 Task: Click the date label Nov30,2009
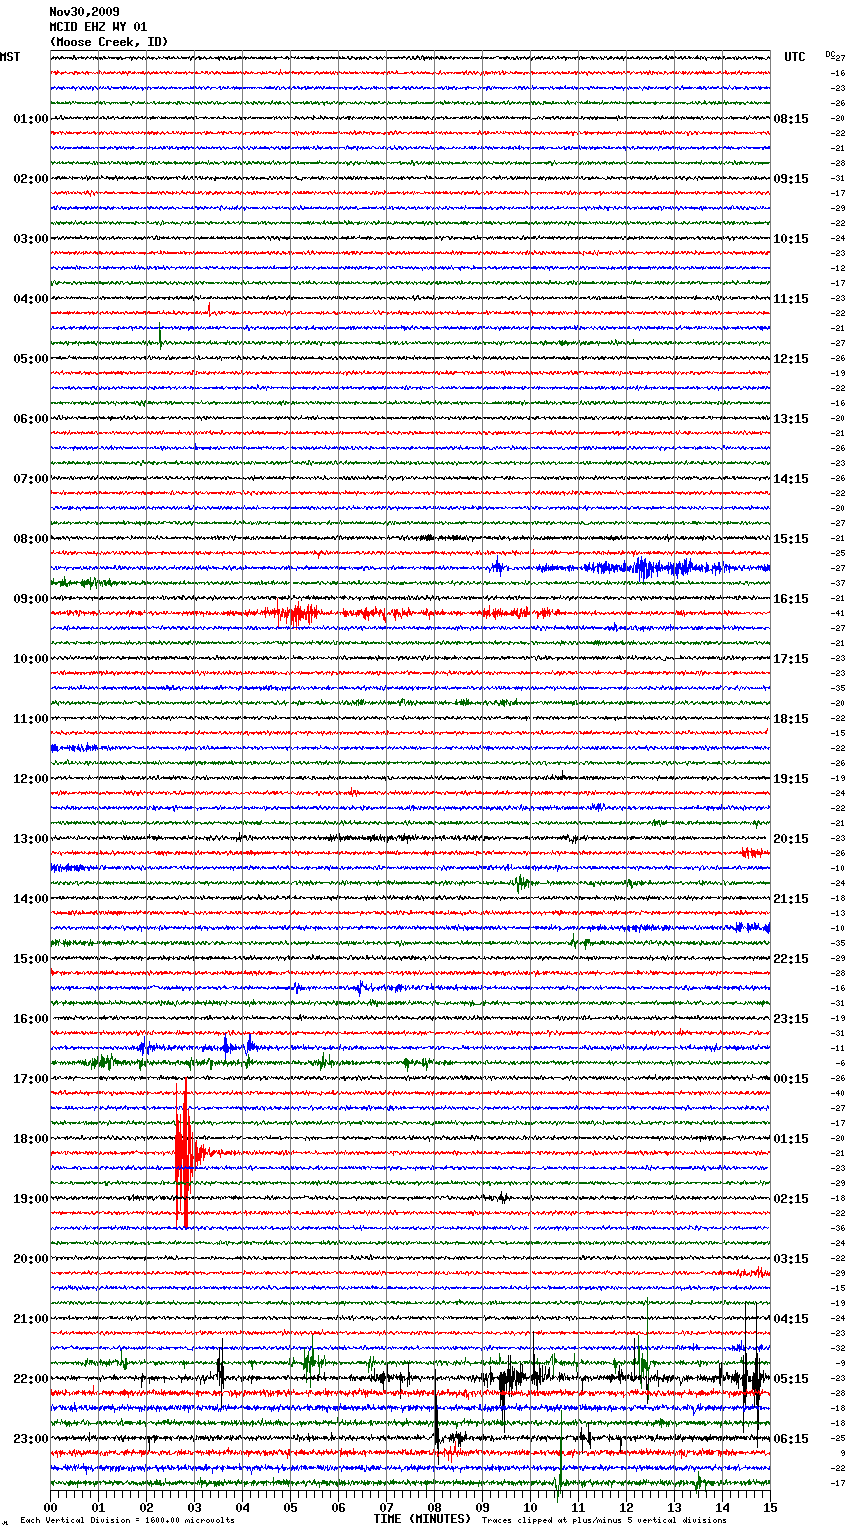(84, 12)
